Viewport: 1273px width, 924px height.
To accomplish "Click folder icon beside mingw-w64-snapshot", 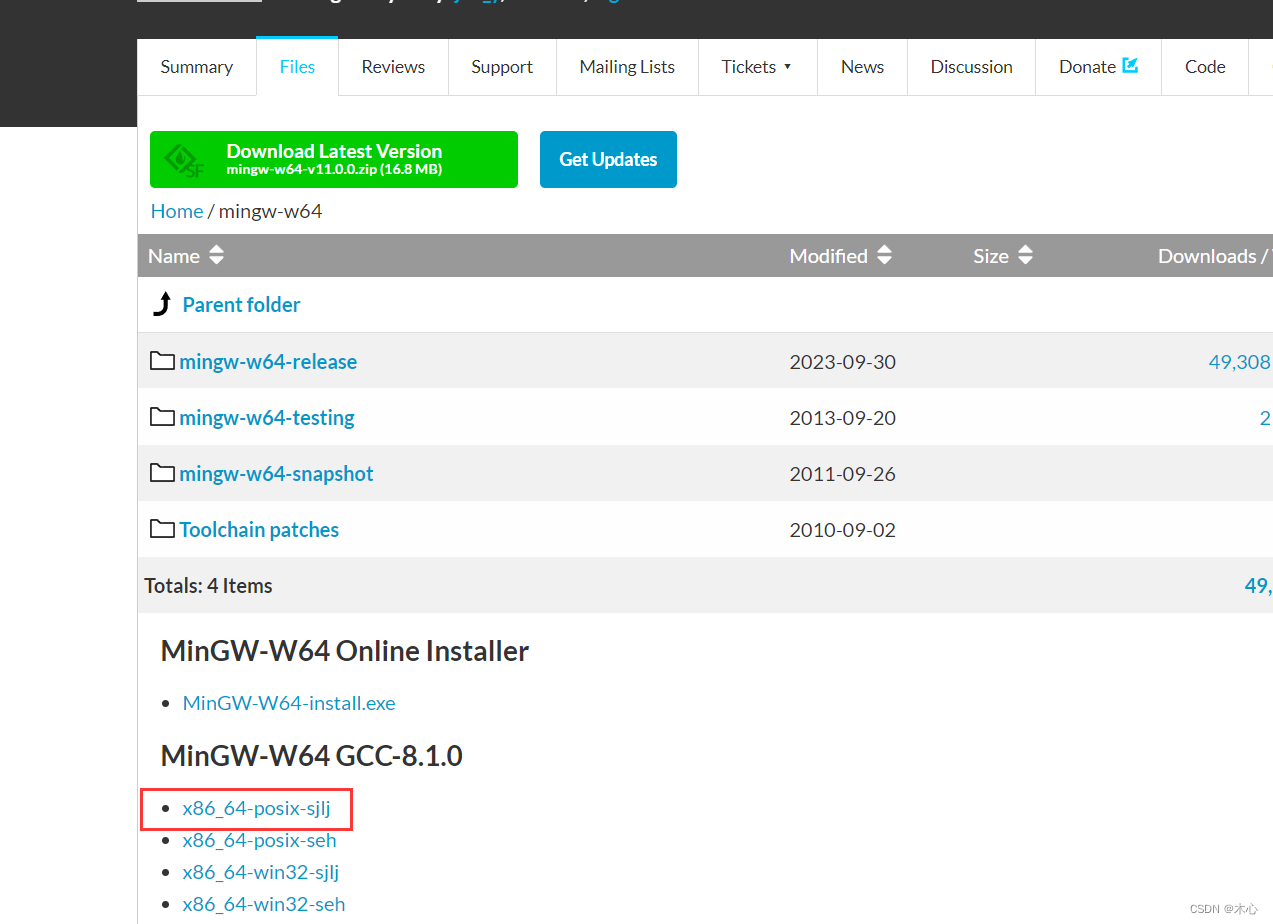I will 162,472.
